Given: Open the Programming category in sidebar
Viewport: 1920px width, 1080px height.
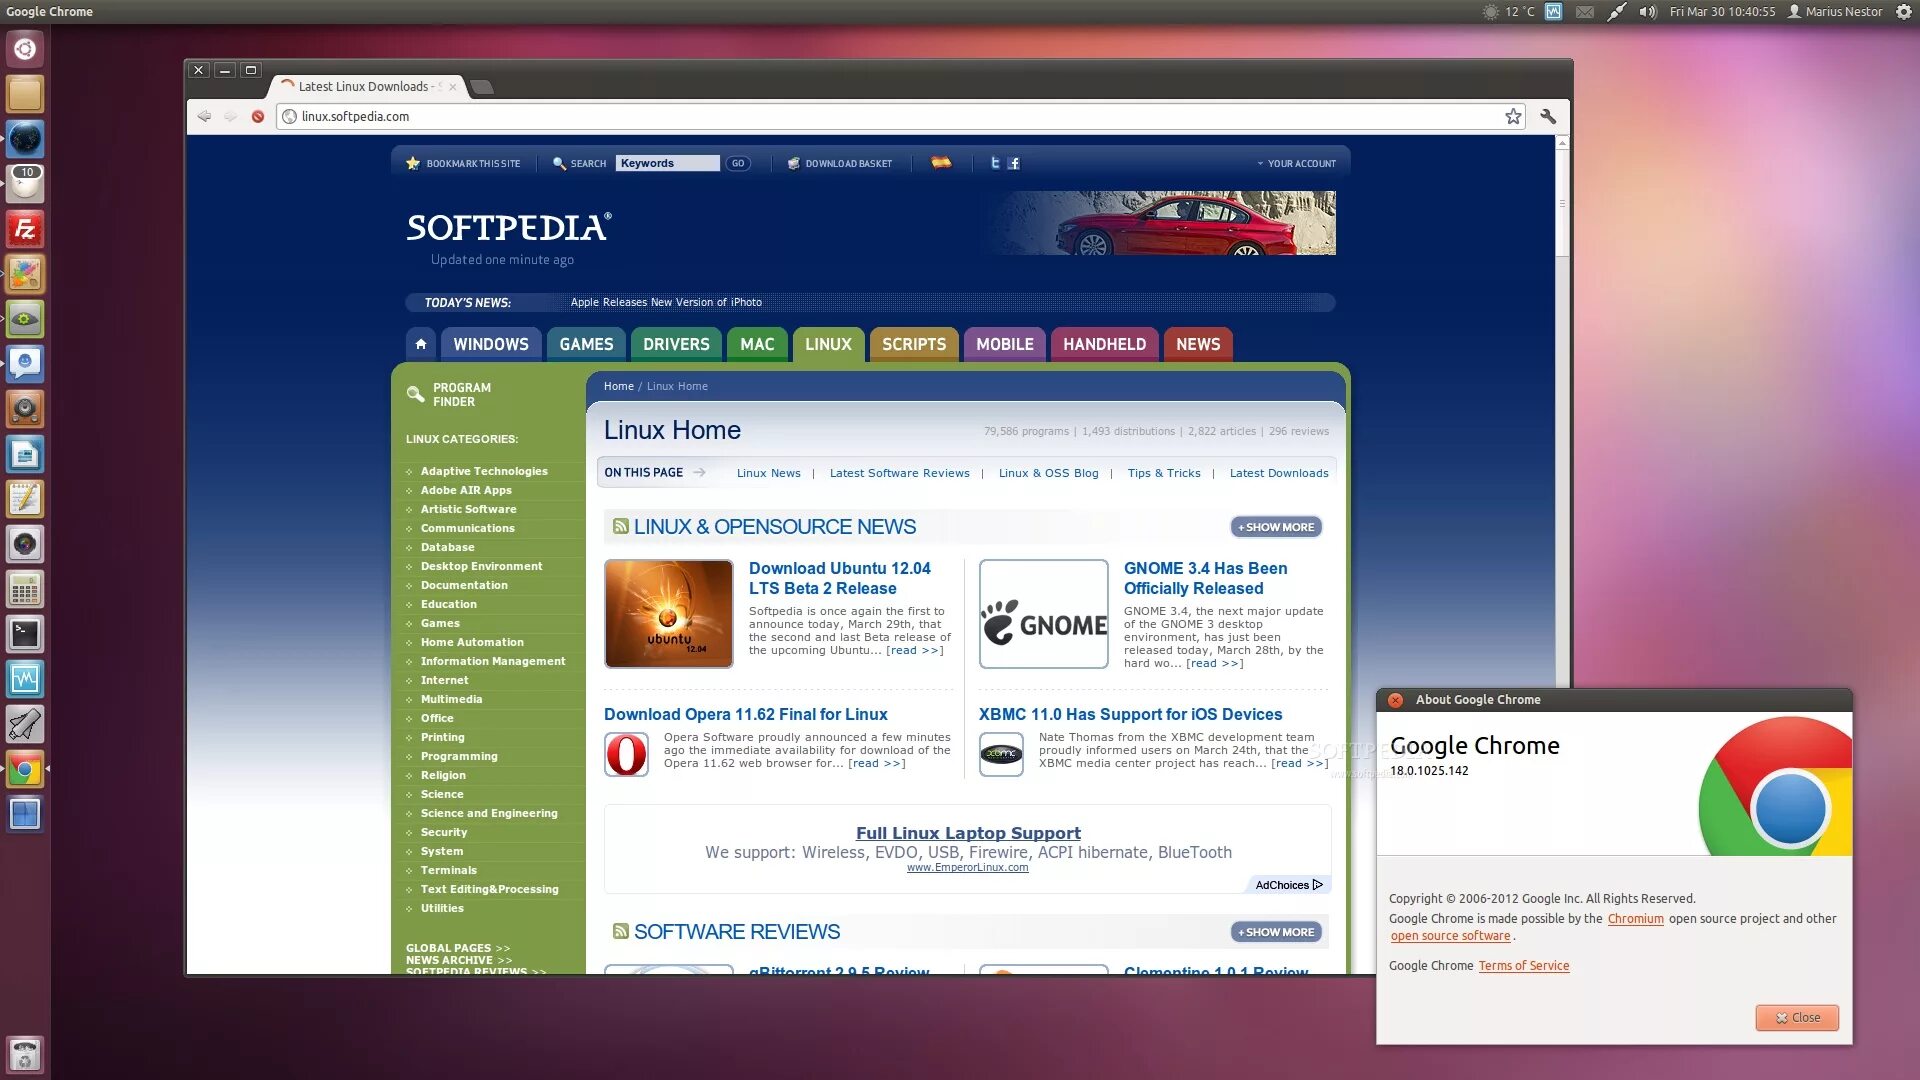Looking at the screenshot, I should [459, 756].
